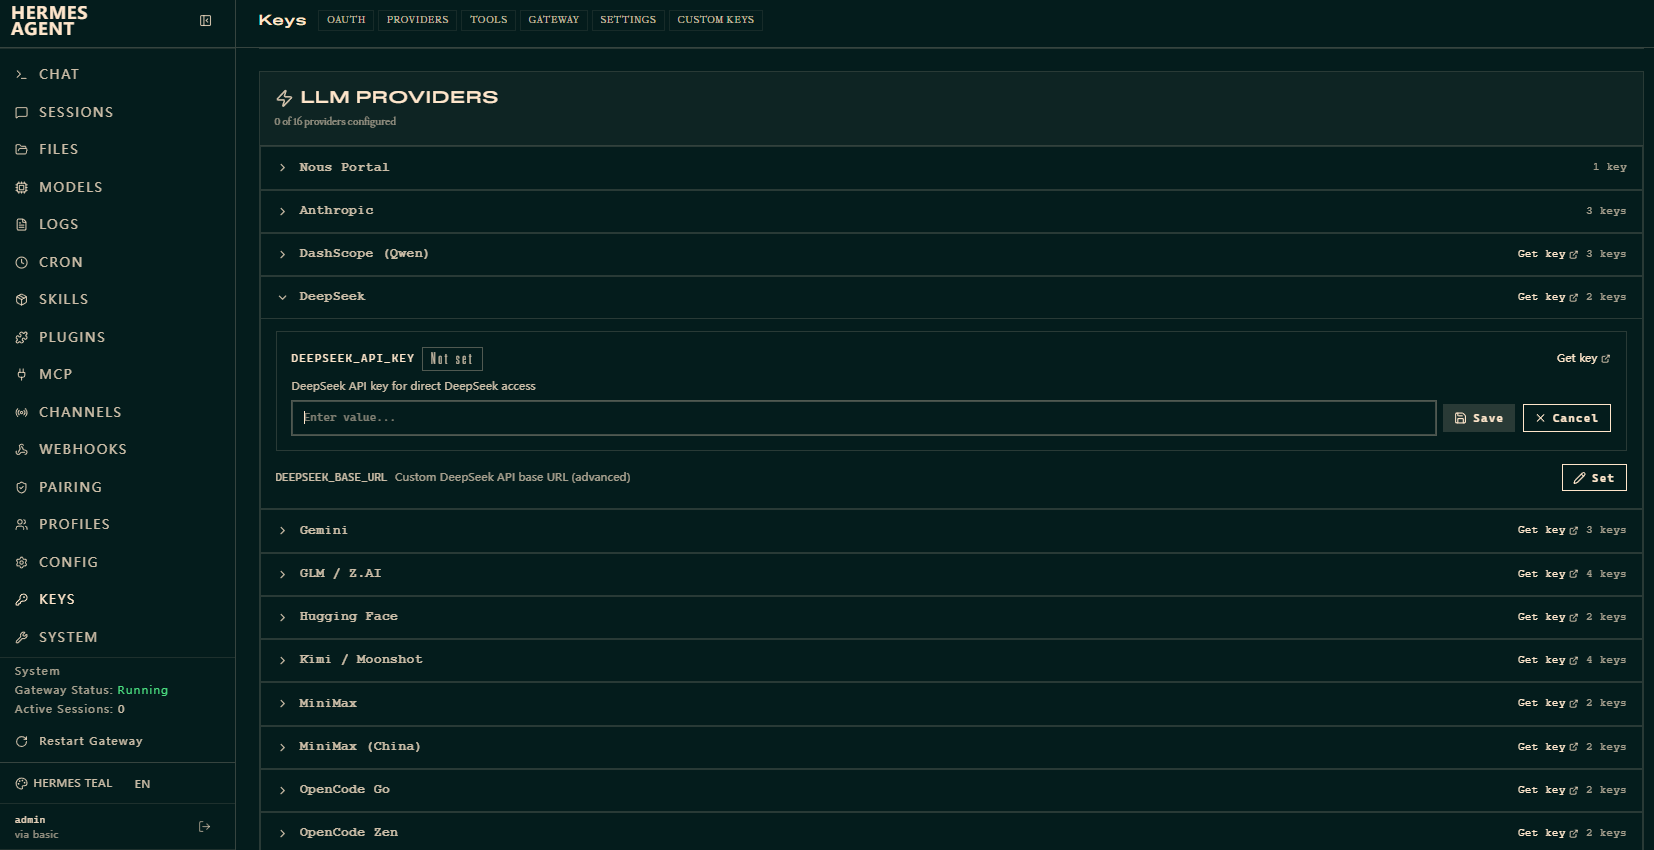Collapse the sidebar panel icon

coord(205,20)
